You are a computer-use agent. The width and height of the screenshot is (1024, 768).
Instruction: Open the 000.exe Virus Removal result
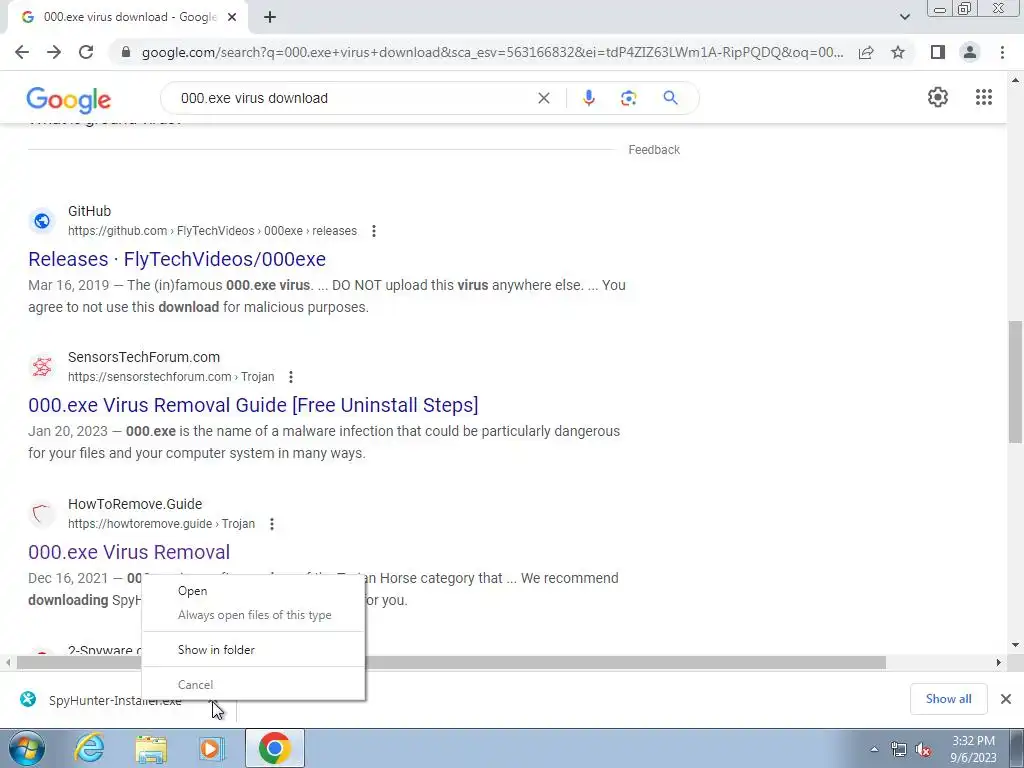click(129, 552)
